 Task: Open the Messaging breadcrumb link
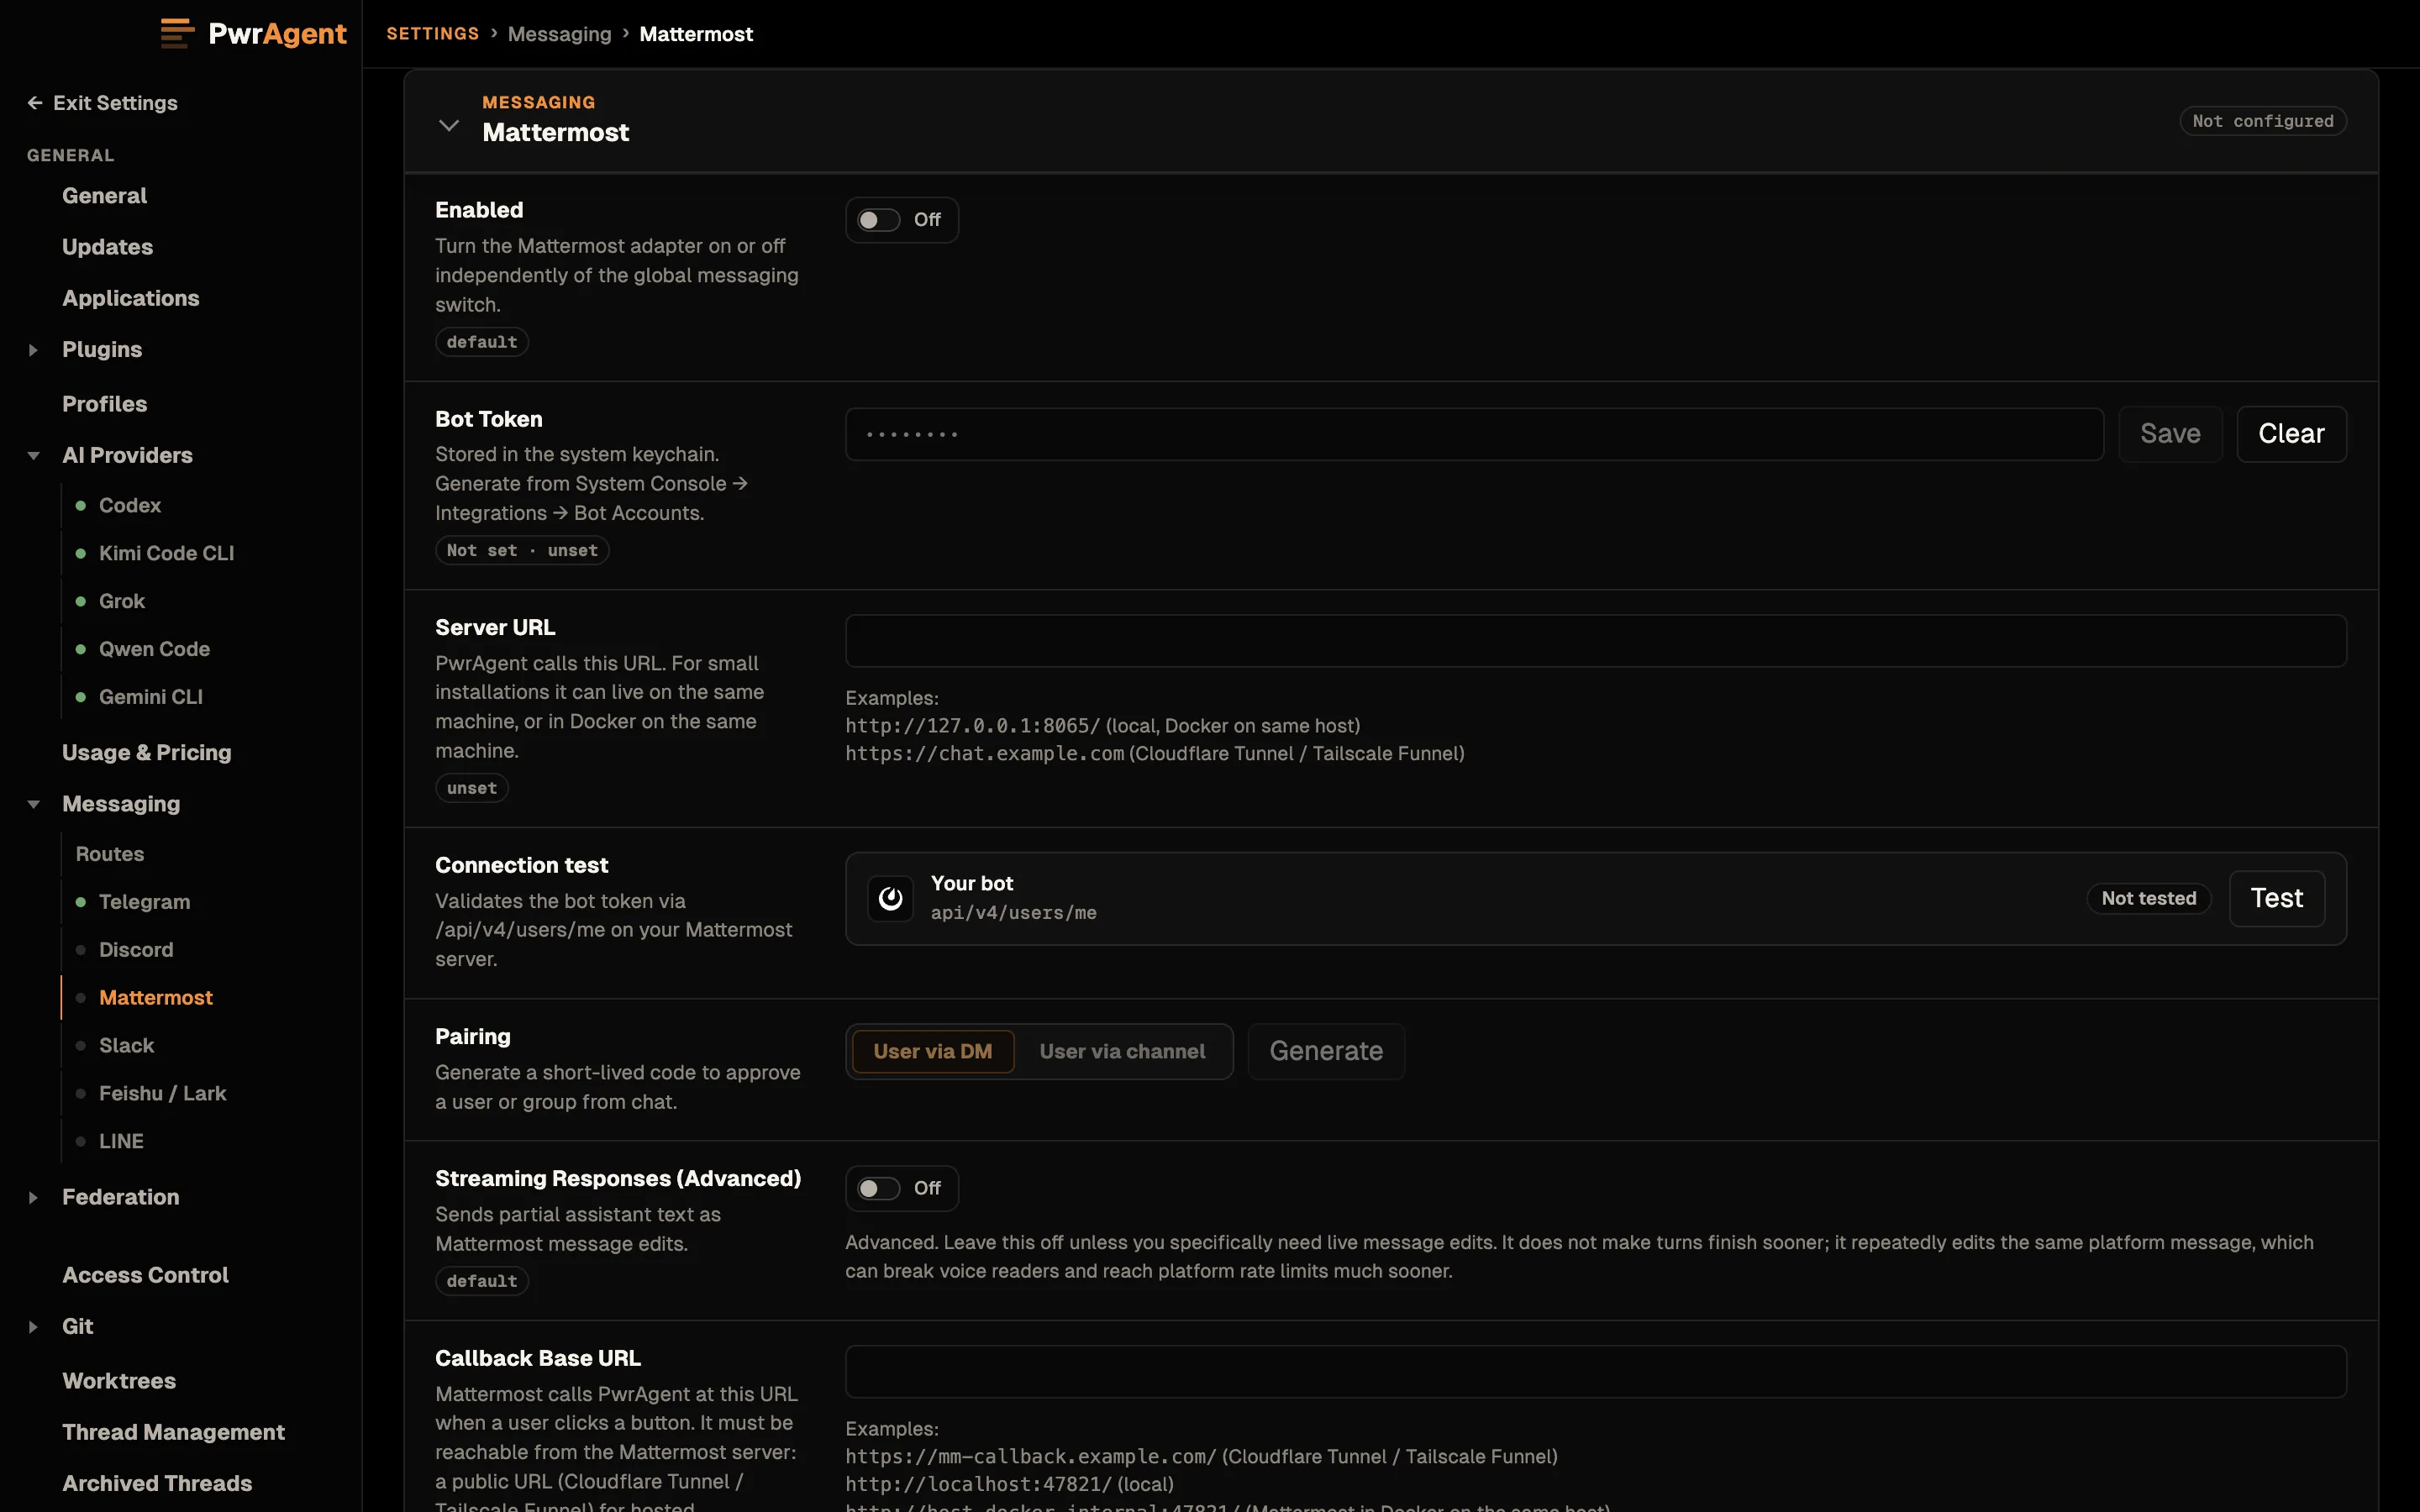pos(559,34)
